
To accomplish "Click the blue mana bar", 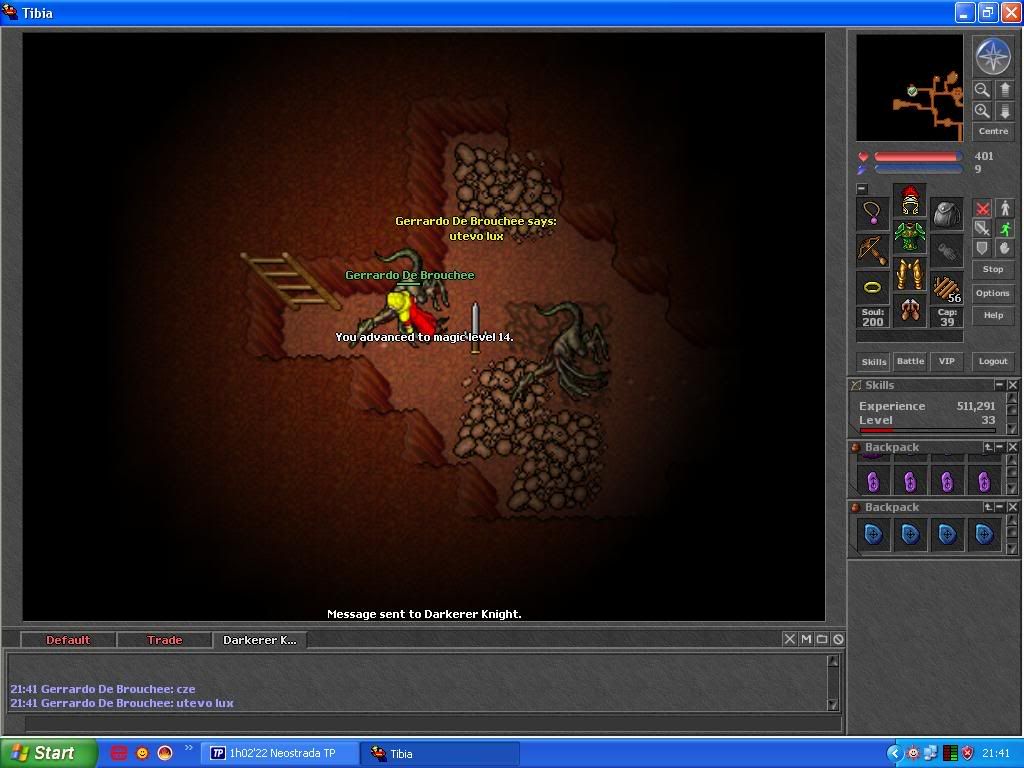I will (918, 169).
